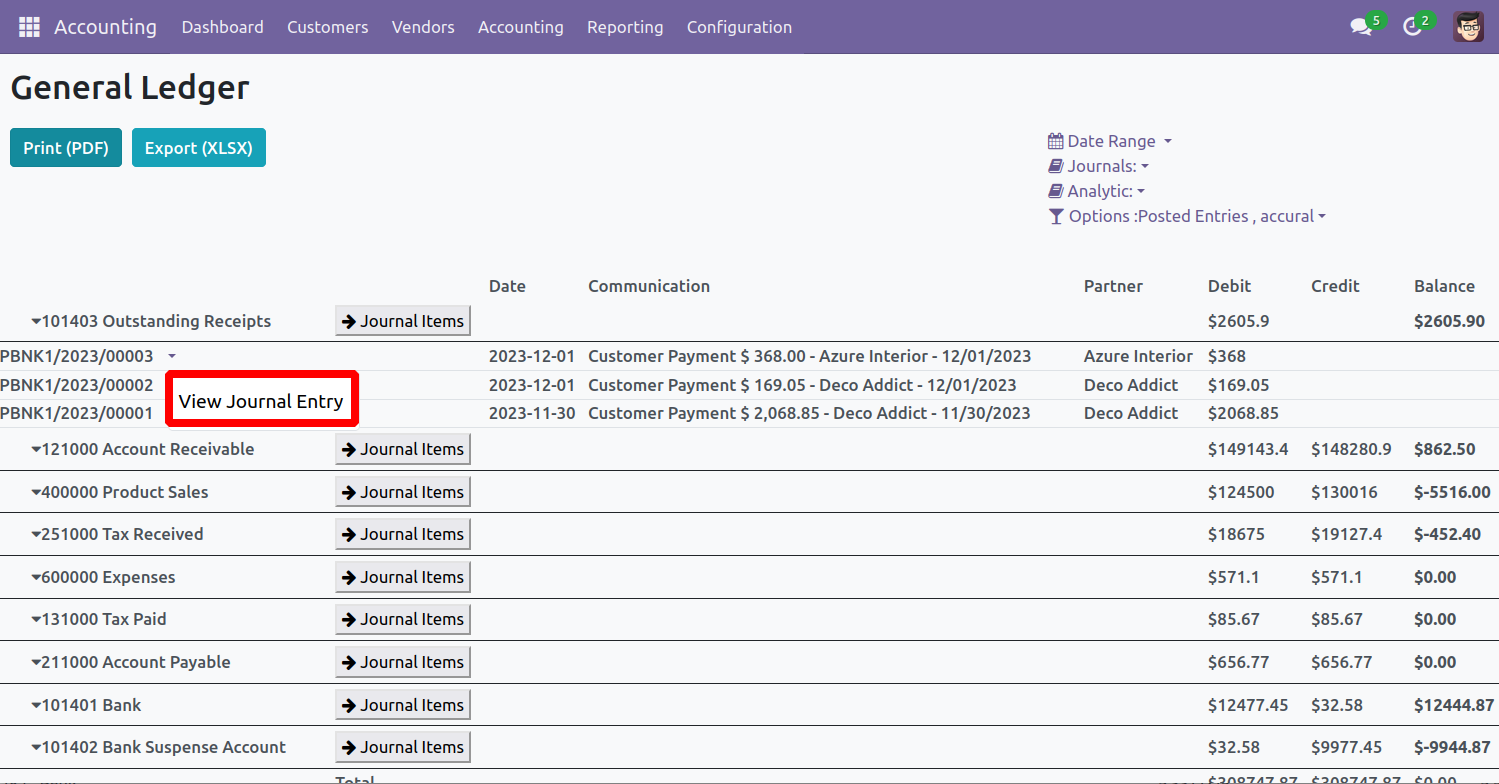This screenshot has height=784, width=1499.
Task: Collapse the 101403 Outstanding Receipts row
Action: [x=37, y=322]
